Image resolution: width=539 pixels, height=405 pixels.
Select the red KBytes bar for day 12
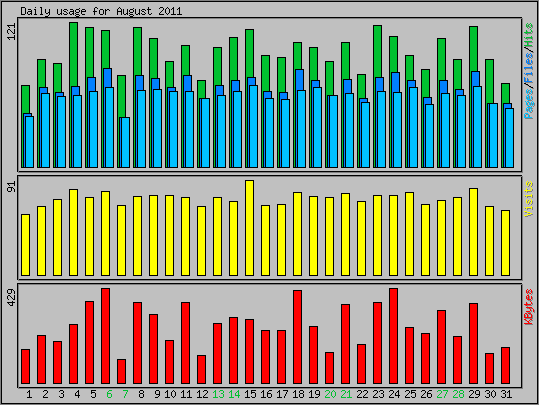click(201, 369)
